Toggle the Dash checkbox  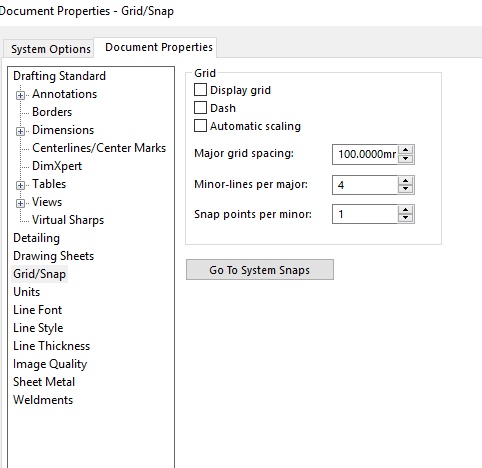[x=200, y=108]
